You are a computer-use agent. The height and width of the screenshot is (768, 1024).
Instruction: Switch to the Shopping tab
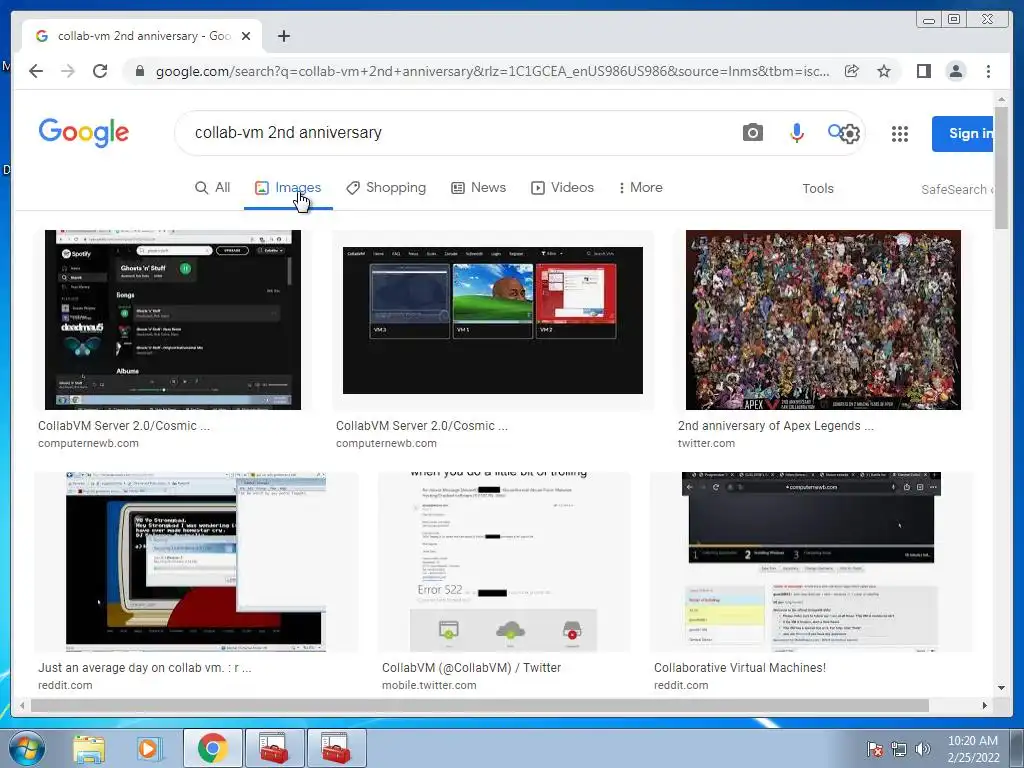[386, 187]
